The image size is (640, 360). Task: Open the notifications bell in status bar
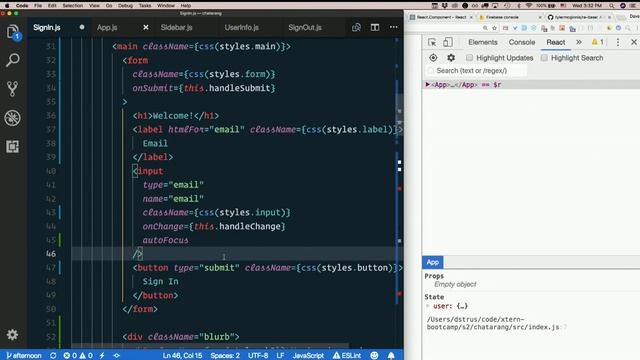pos(391,356)
